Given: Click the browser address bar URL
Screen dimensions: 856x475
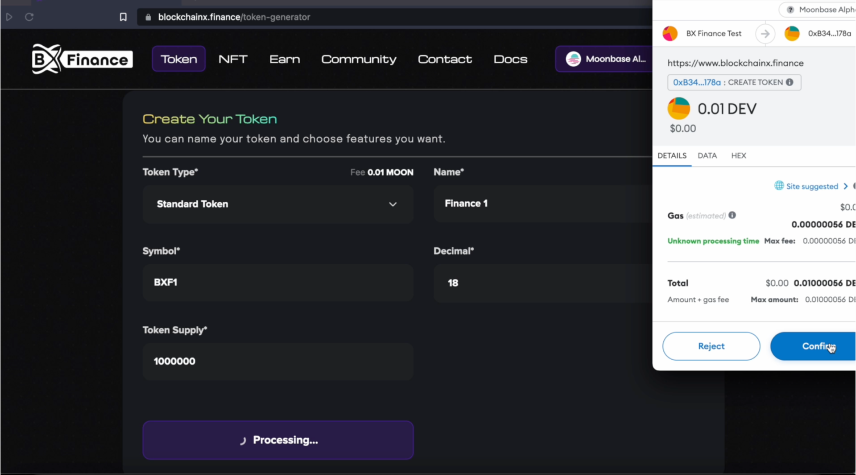Looking at the screenshot, I should point(234,17).
